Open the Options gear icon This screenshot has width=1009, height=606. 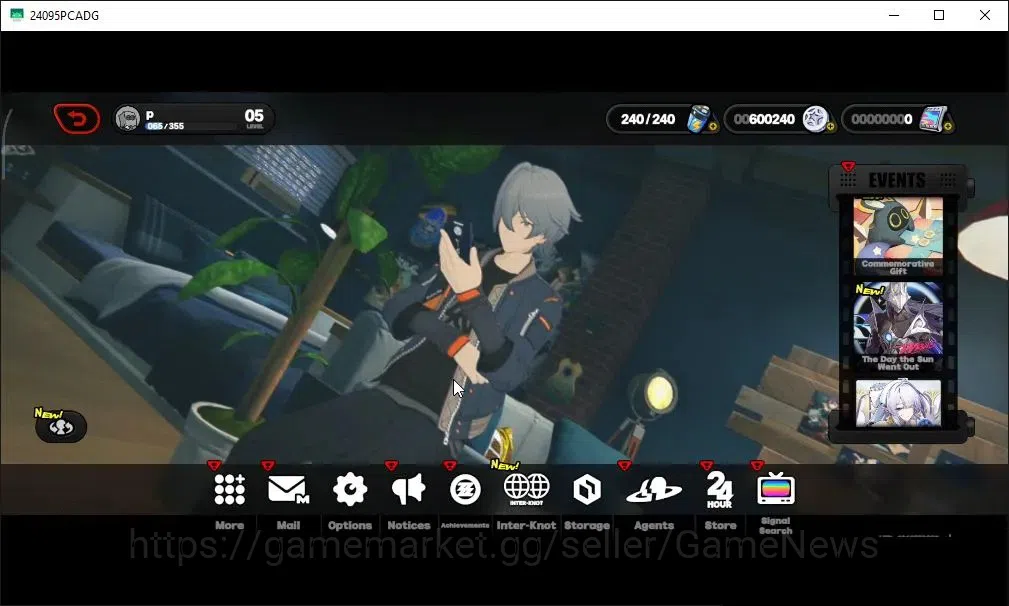[350, 490]
